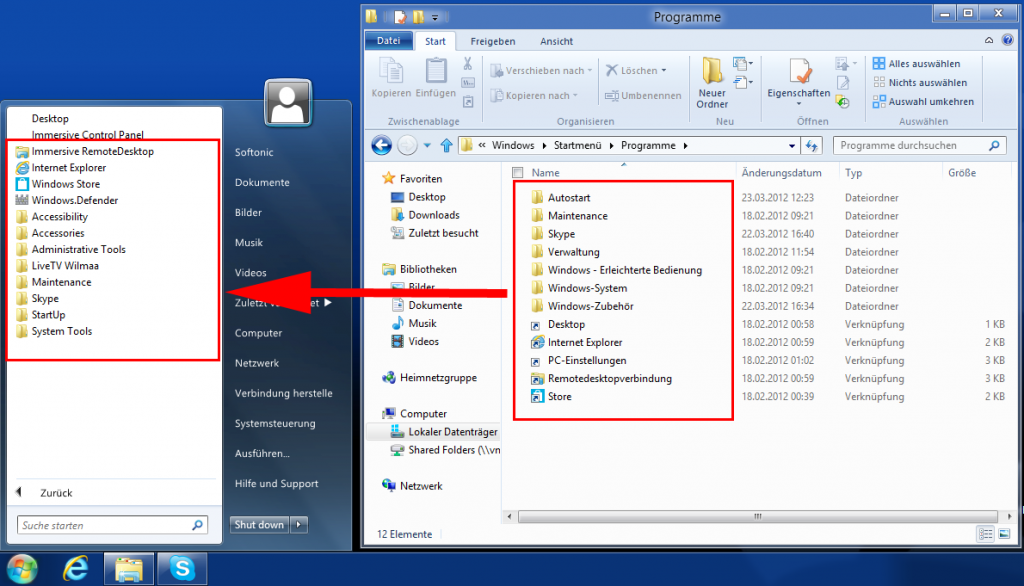Screen dimensions: 1024x586
Task: Click the horizontal scrollbar in the file list
Action: pos(758,516)
